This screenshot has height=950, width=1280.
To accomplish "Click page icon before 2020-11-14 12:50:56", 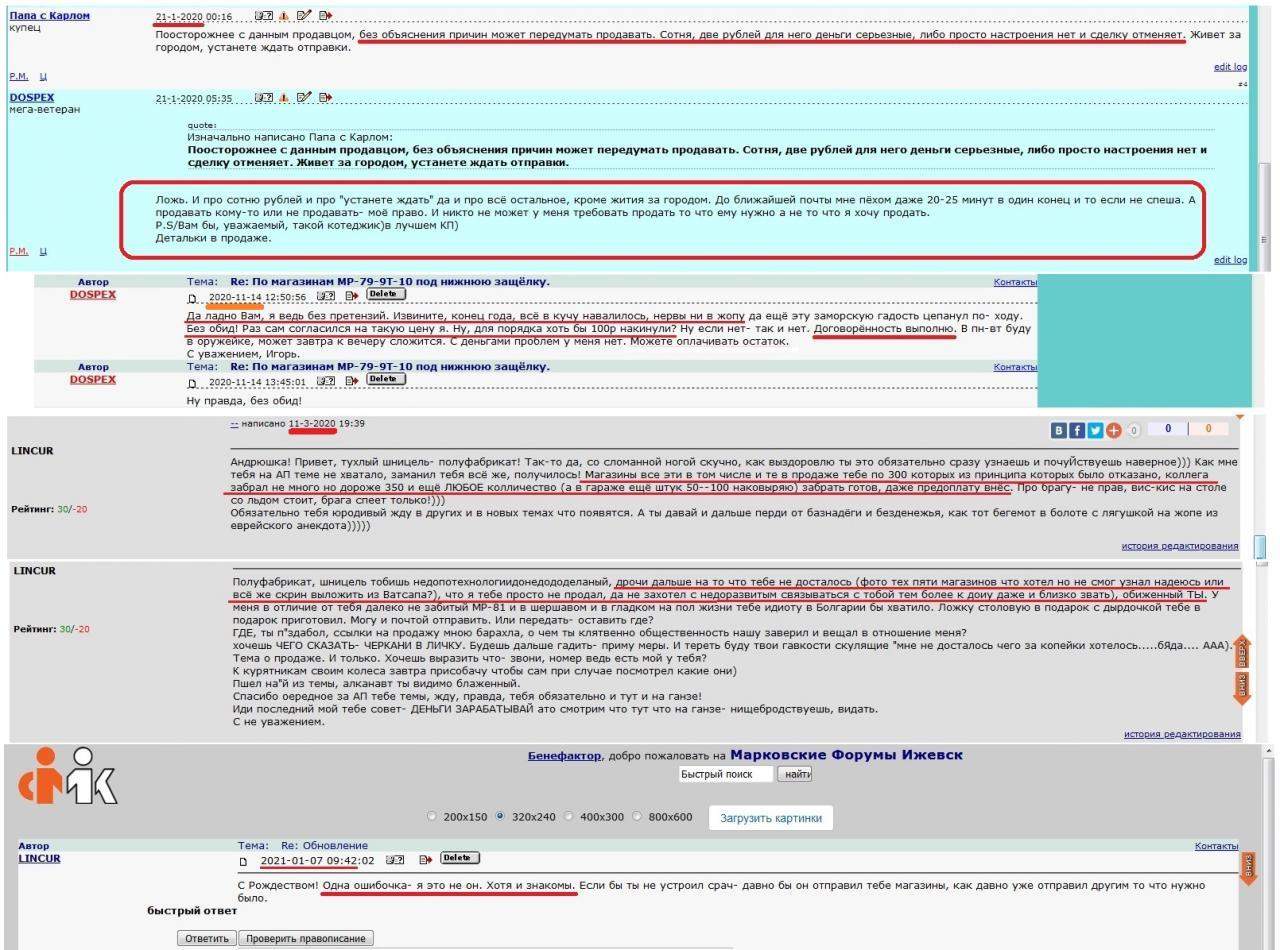I will tap(193, 298).
